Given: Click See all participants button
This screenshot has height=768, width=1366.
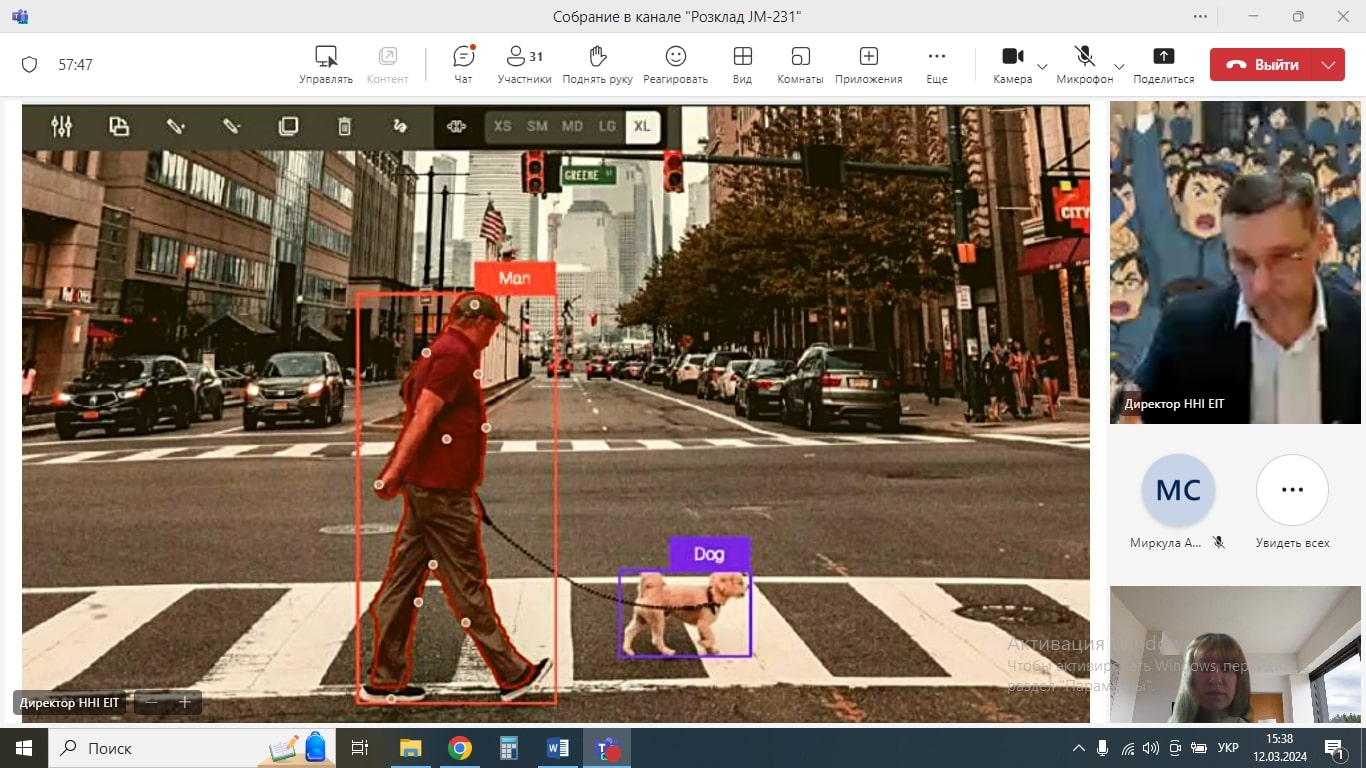Looking at the screenshot, I should tap(1292, 490).
